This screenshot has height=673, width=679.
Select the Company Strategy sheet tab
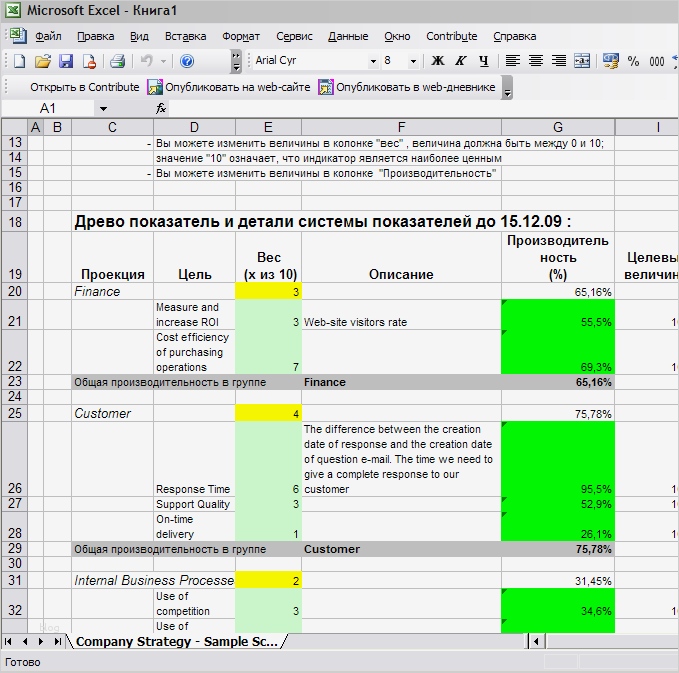[177, 641]
